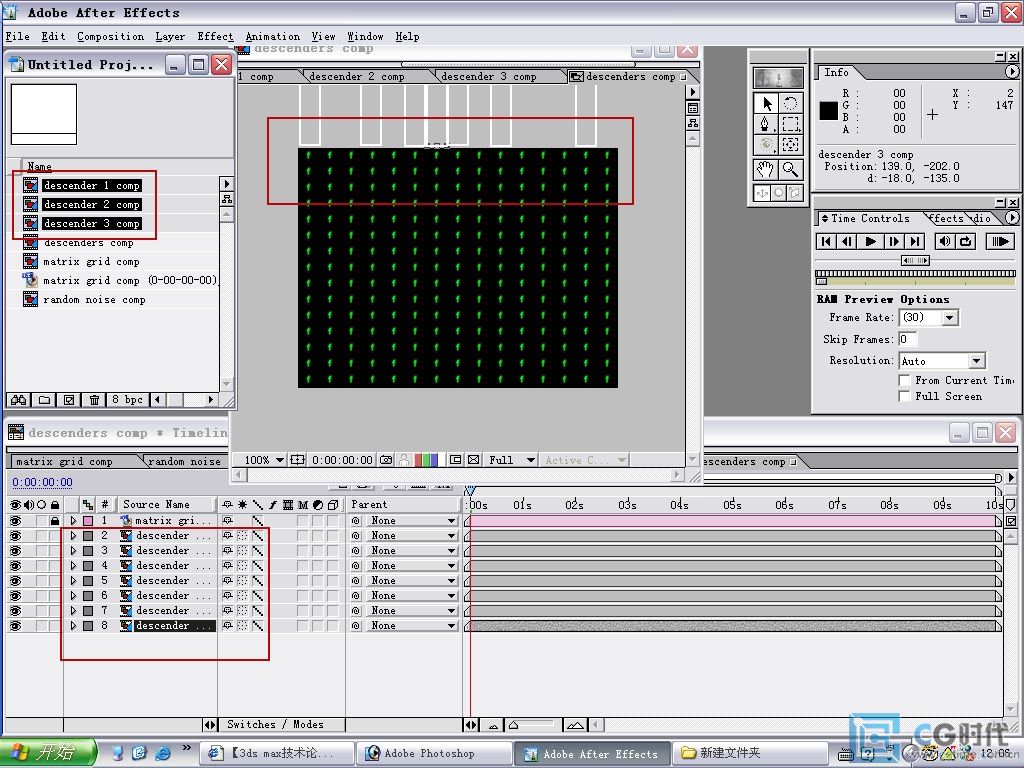This screenshot has width=1024, height=768.
Task: Open Full resolution dropdown in viewer
Action: 512,460
